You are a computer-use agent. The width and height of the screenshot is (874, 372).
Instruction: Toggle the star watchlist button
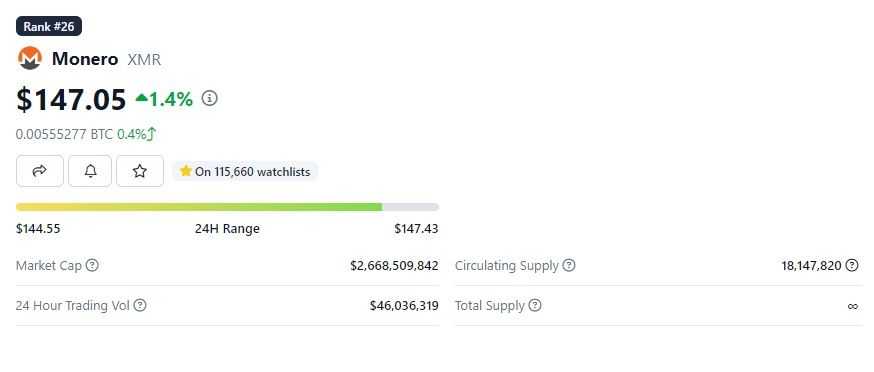[x=140, y=171]
